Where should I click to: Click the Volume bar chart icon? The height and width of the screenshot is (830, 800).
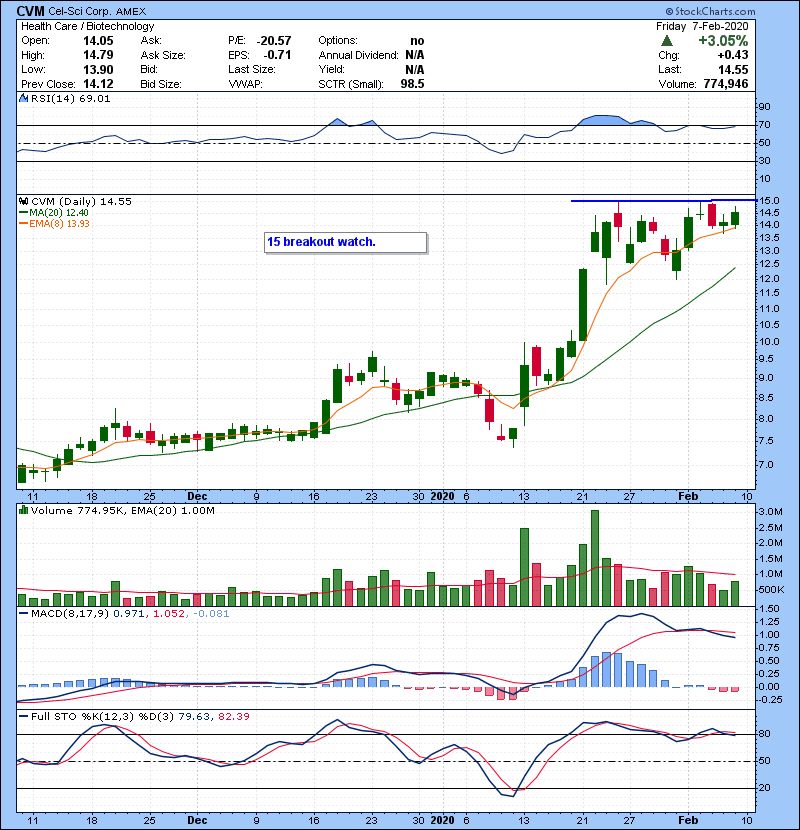click(x=23, y=510)
